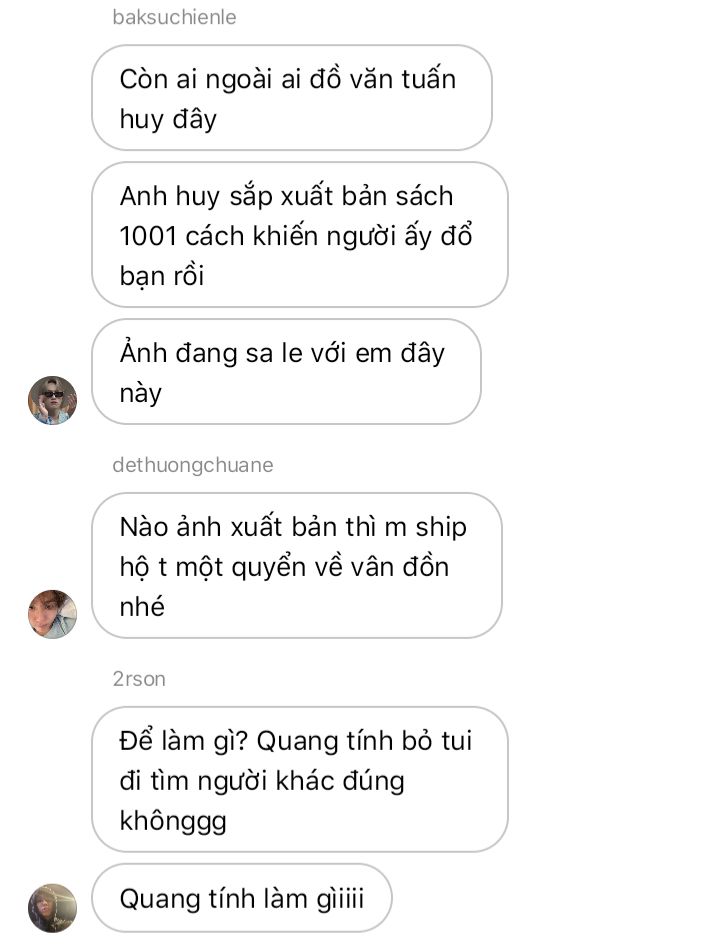Screen dimensions: 720x949
Task: Click the word 'khônggg' in 2rson's message
Action: pyautogui.click(x=173, y=821)
